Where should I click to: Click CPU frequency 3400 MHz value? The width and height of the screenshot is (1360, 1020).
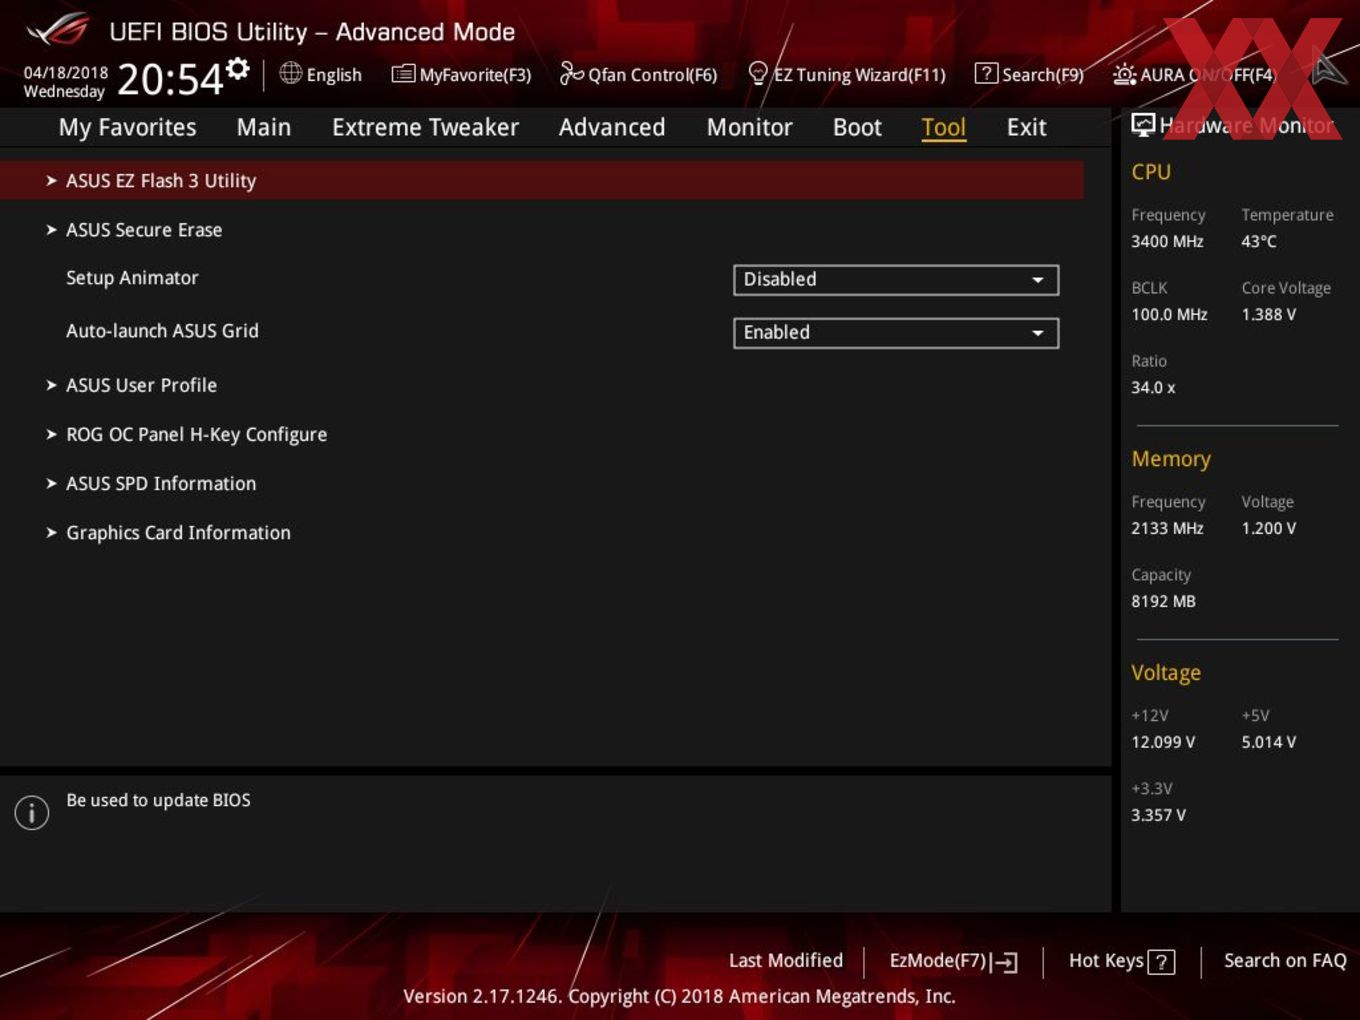[x=1167, y=241]
